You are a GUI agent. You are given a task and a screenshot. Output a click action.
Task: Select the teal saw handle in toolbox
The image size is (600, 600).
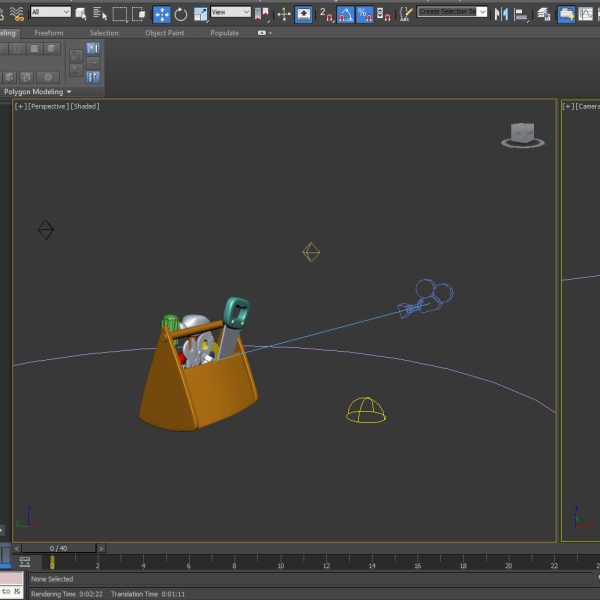point(236,312)
